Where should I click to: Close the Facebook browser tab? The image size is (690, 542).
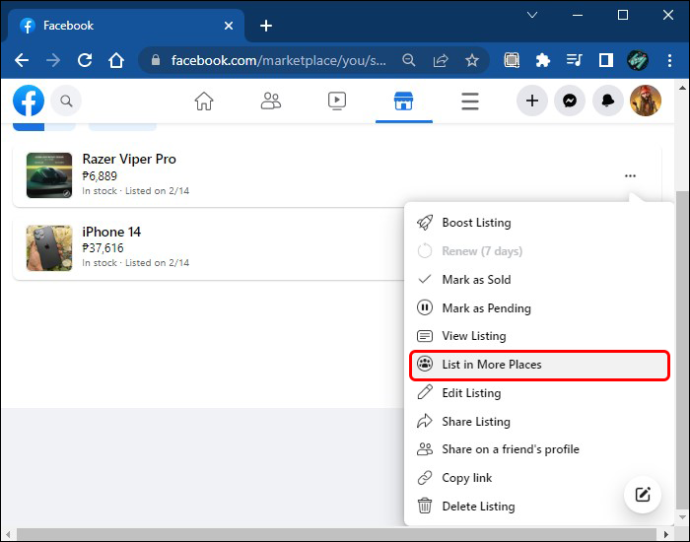pos(228,26)
